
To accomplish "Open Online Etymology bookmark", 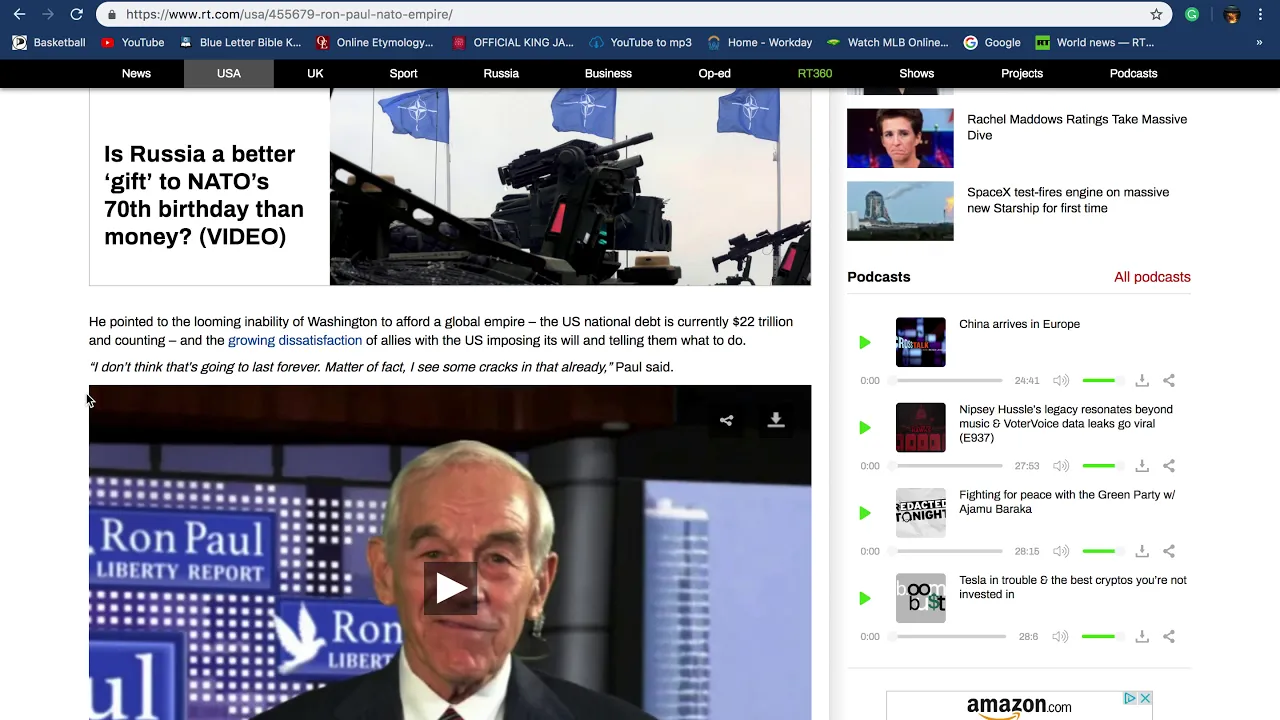I will 374,43.
